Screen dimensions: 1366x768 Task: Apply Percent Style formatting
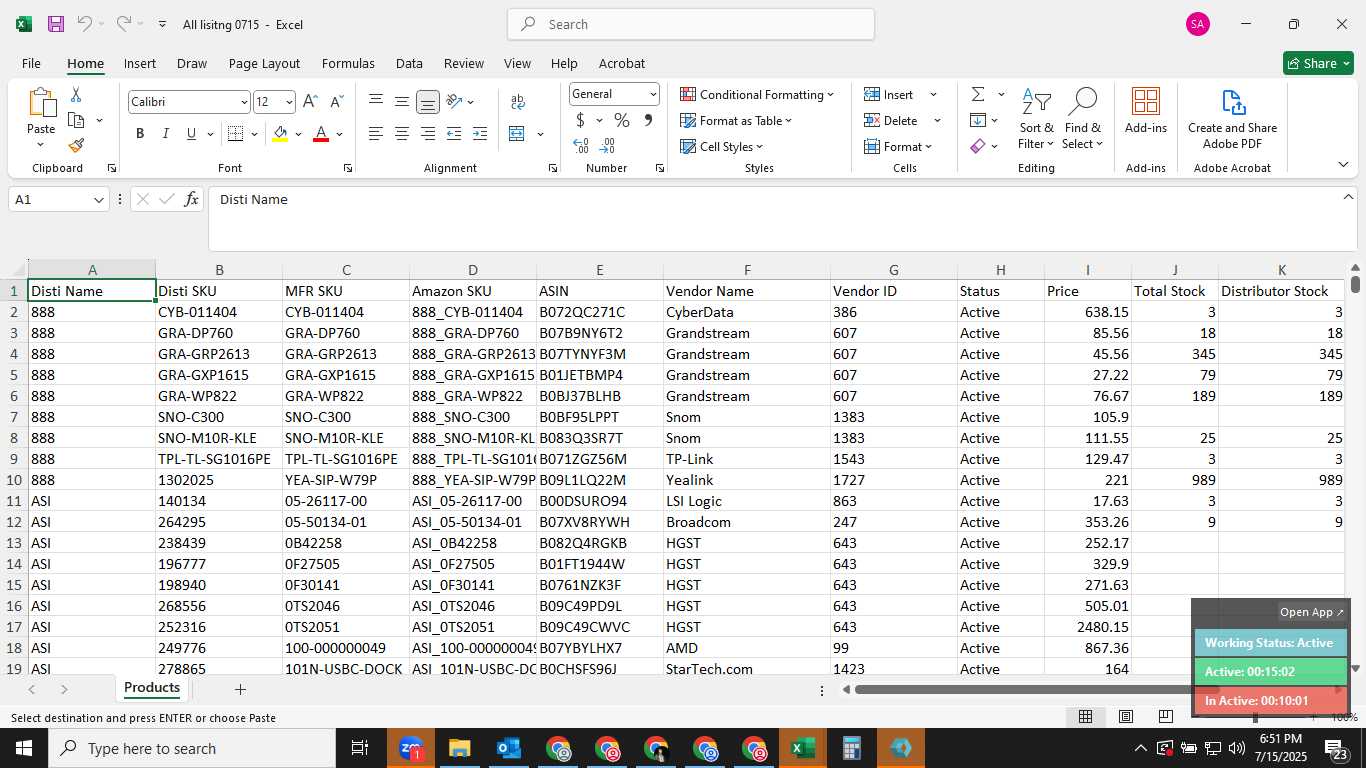pyautogui.click(x=622, y=120)
